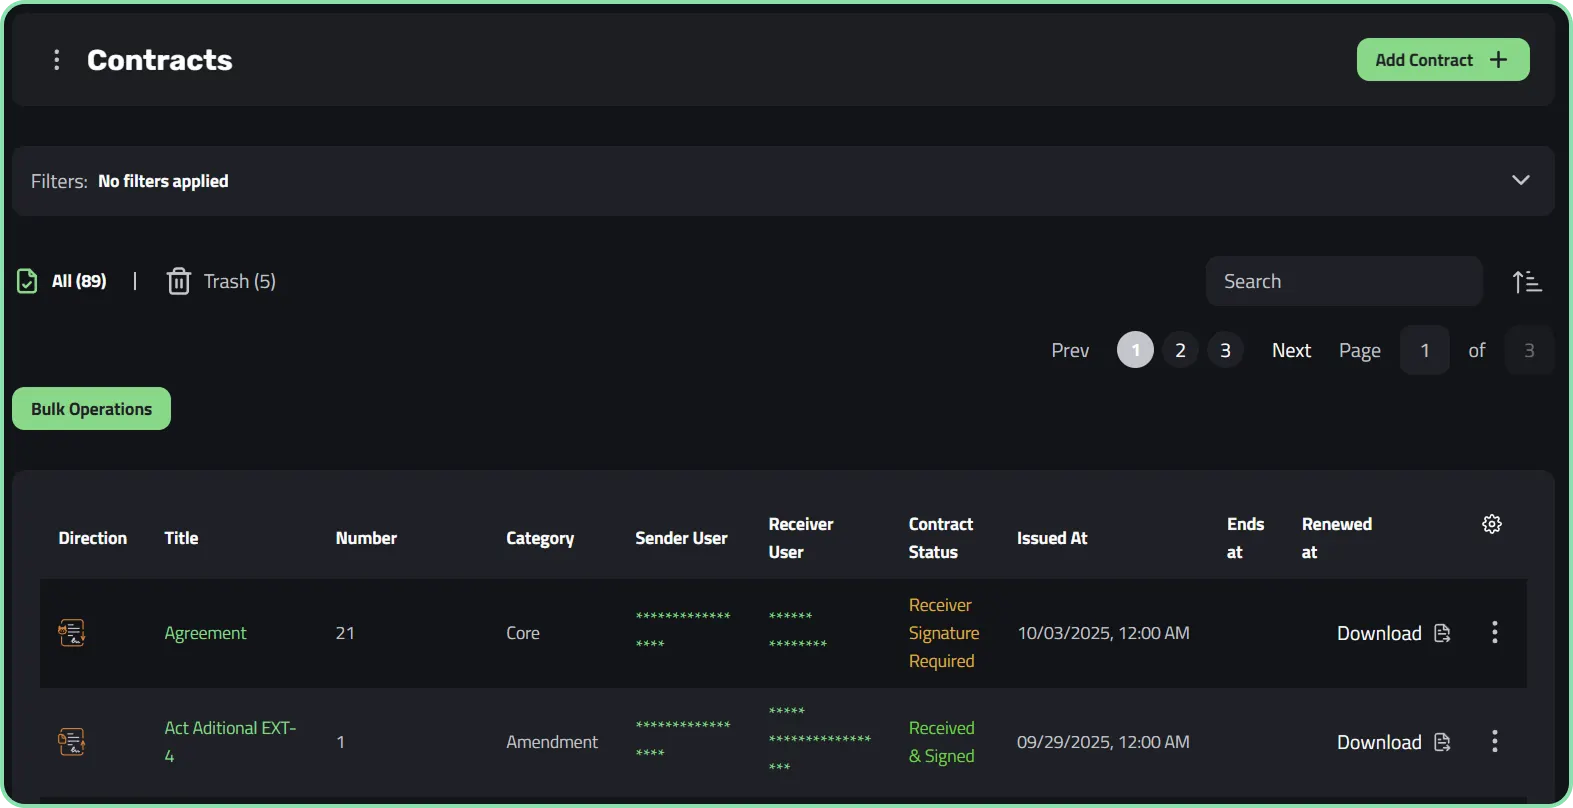This screenshot has height=808, width=1573.
Task: Click the No filters applied text
Action: point(163,181)
